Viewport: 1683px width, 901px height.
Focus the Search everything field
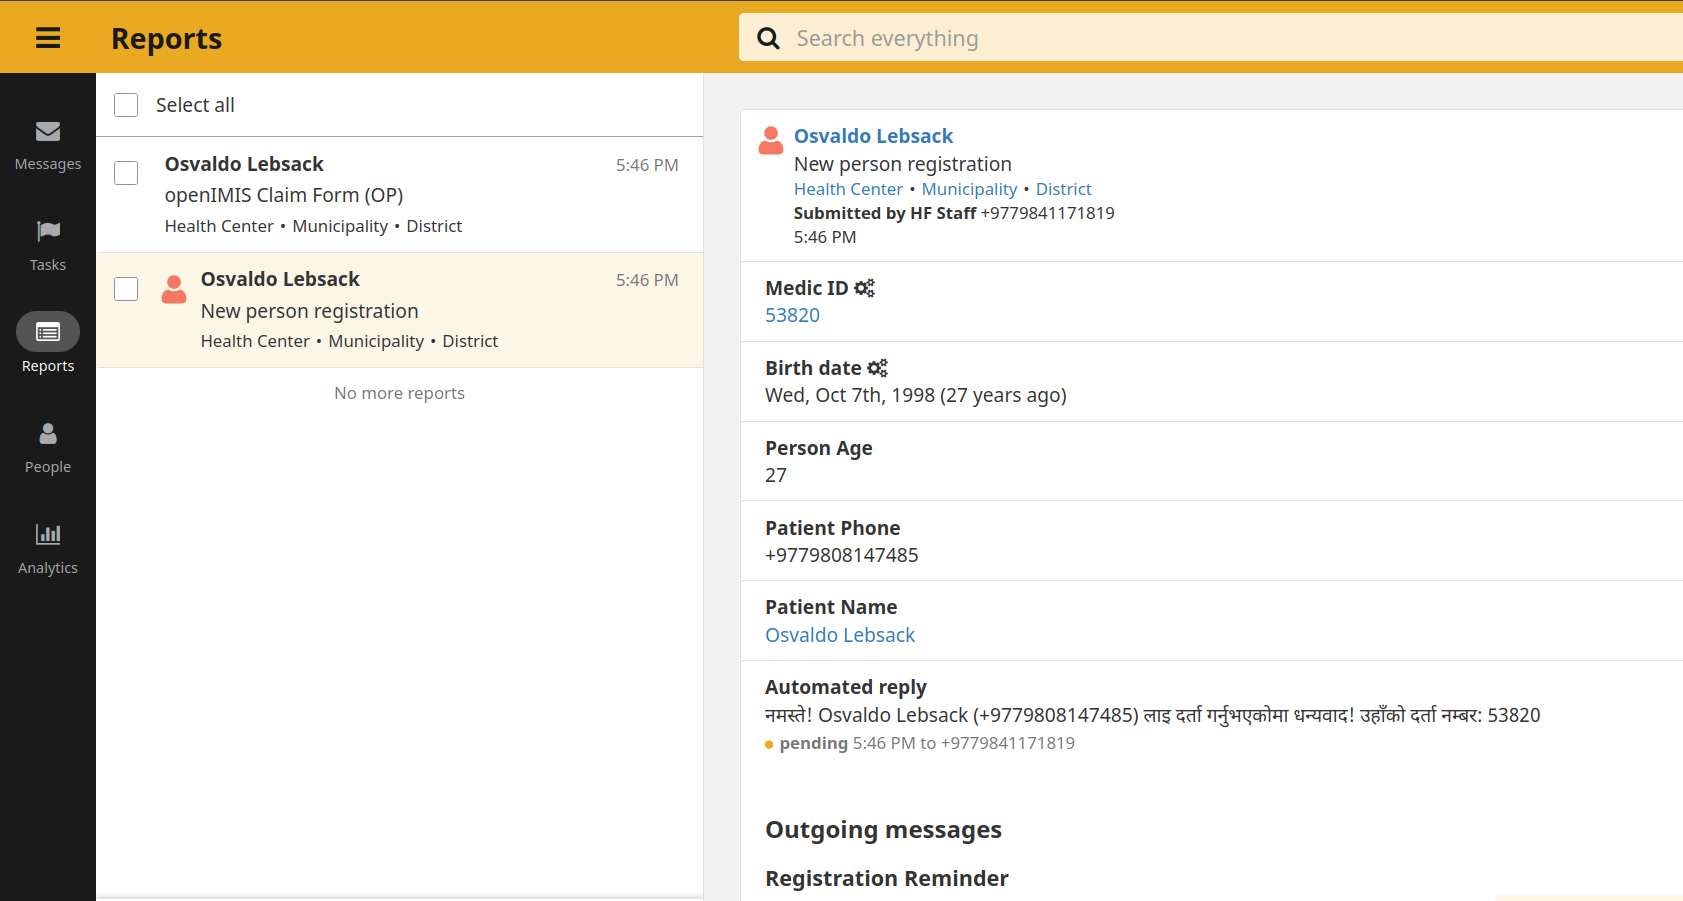(1200, 38)
